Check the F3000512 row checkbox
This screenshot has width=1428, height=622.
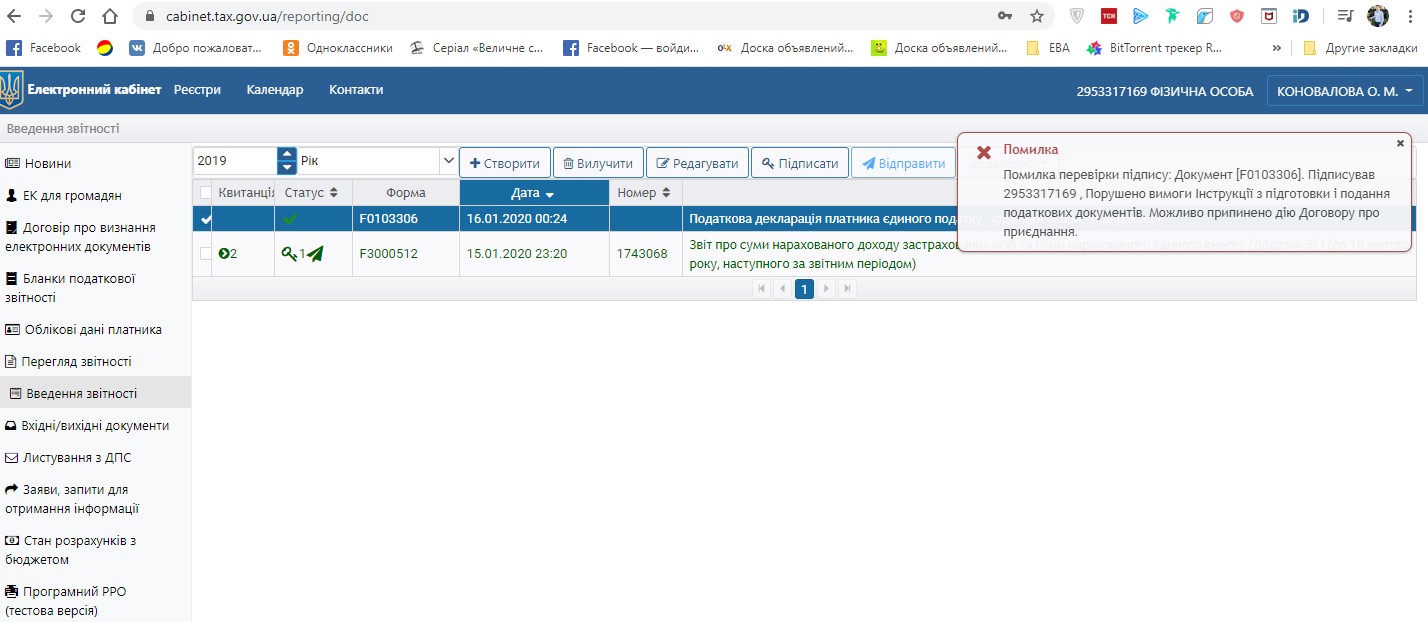(206, 254)
